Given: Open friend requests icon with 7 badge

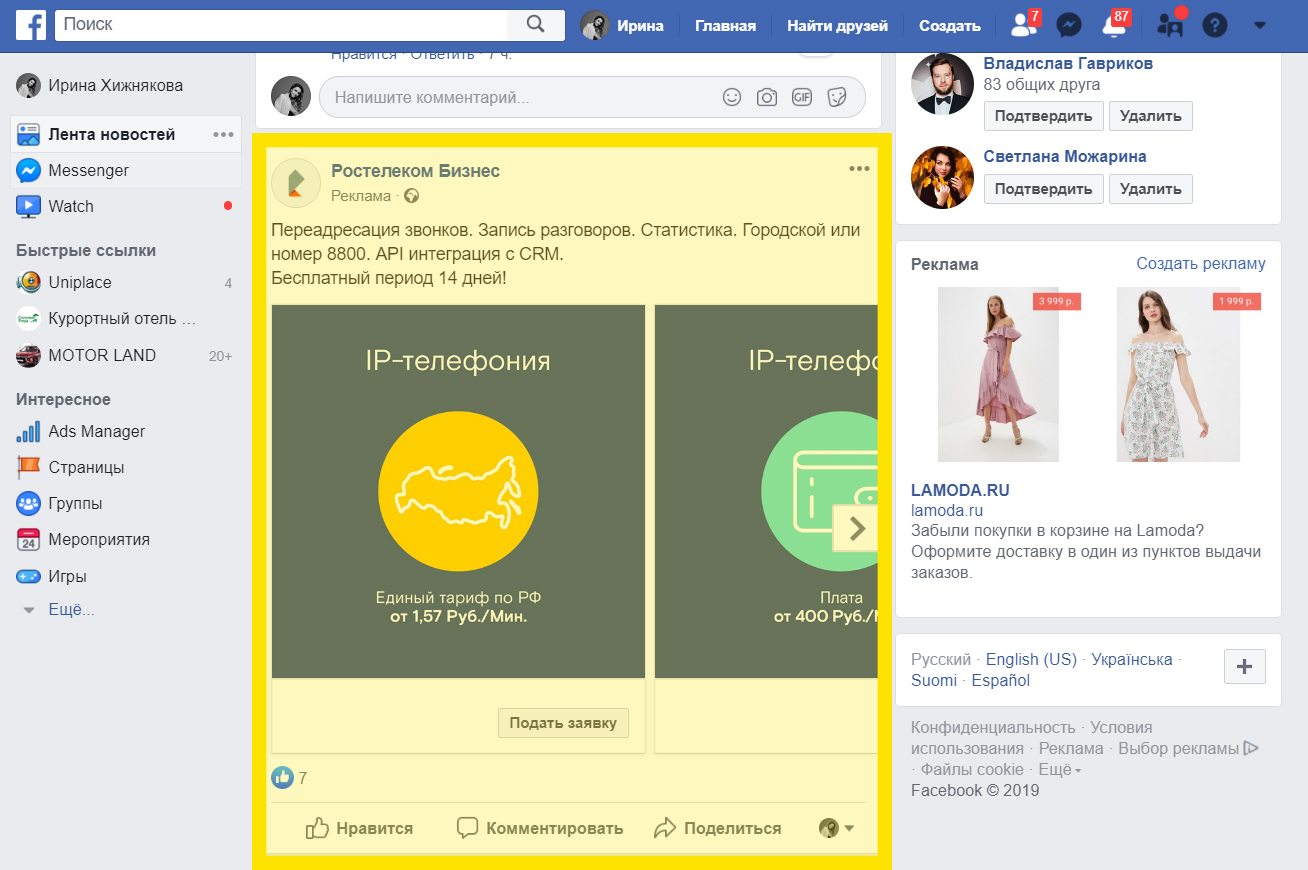Looking at the screenshot, I should [1024, 25].
